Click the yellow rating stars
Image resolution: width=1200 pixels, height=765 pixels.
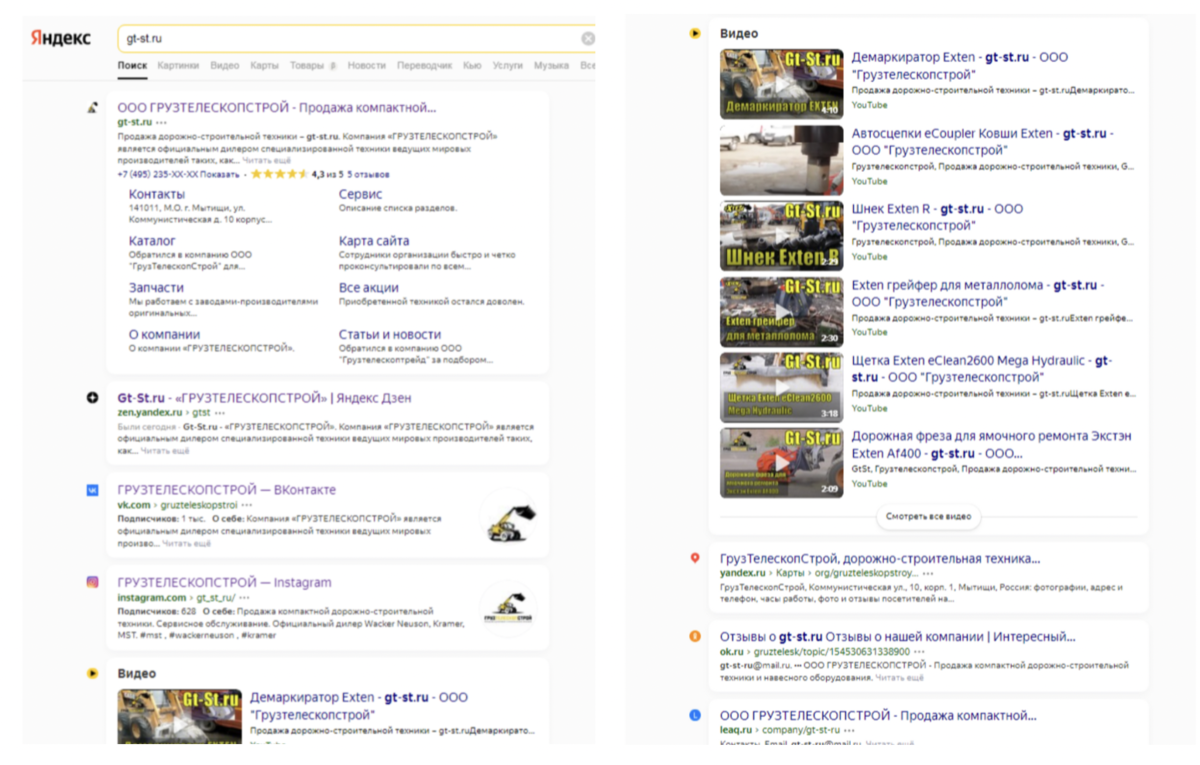click(279, 174)
